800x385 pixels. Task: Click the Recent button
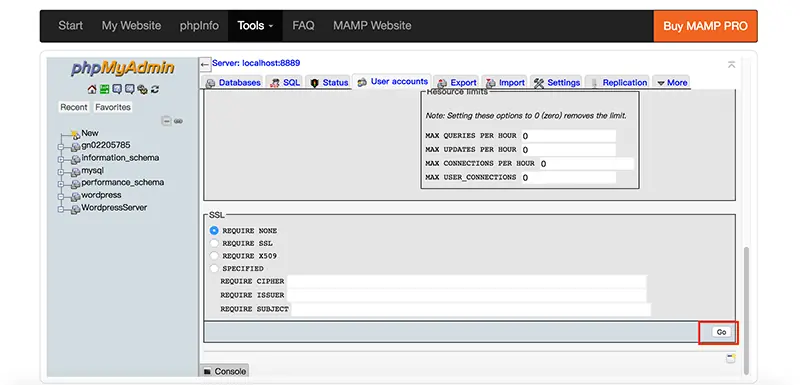[x=74, y=107]
